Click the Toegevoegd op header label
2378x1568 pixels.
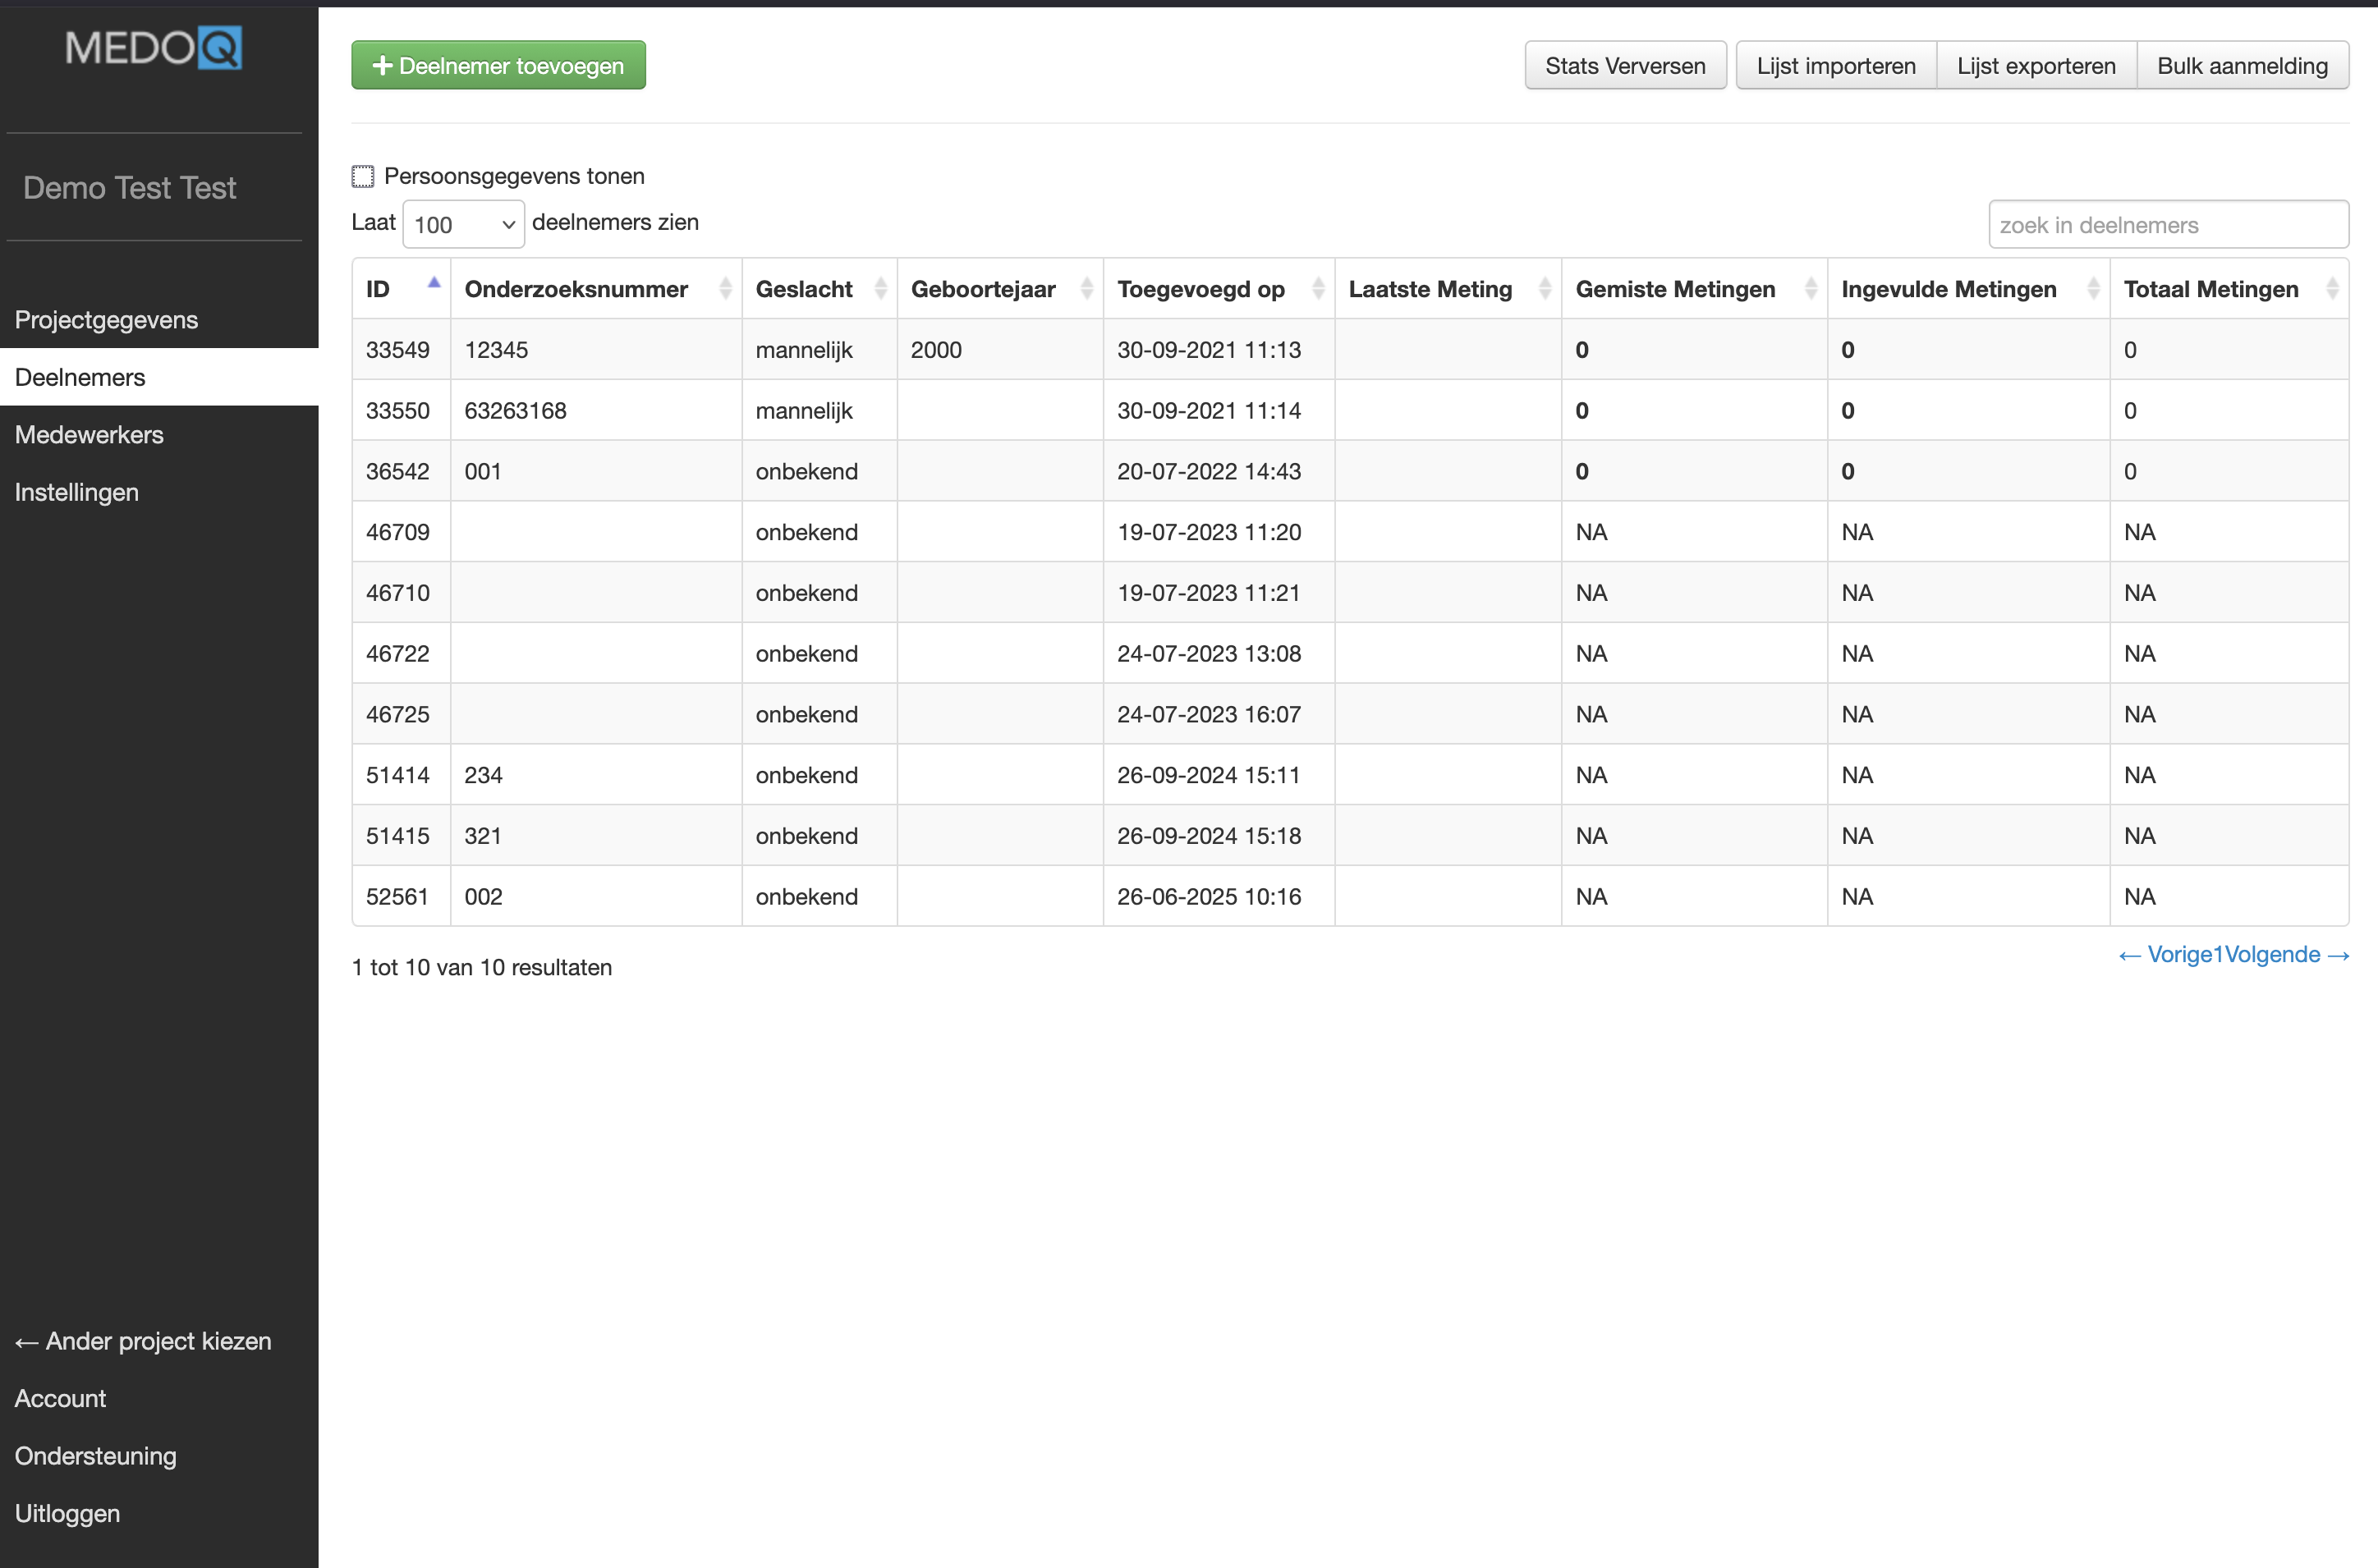1201,289
